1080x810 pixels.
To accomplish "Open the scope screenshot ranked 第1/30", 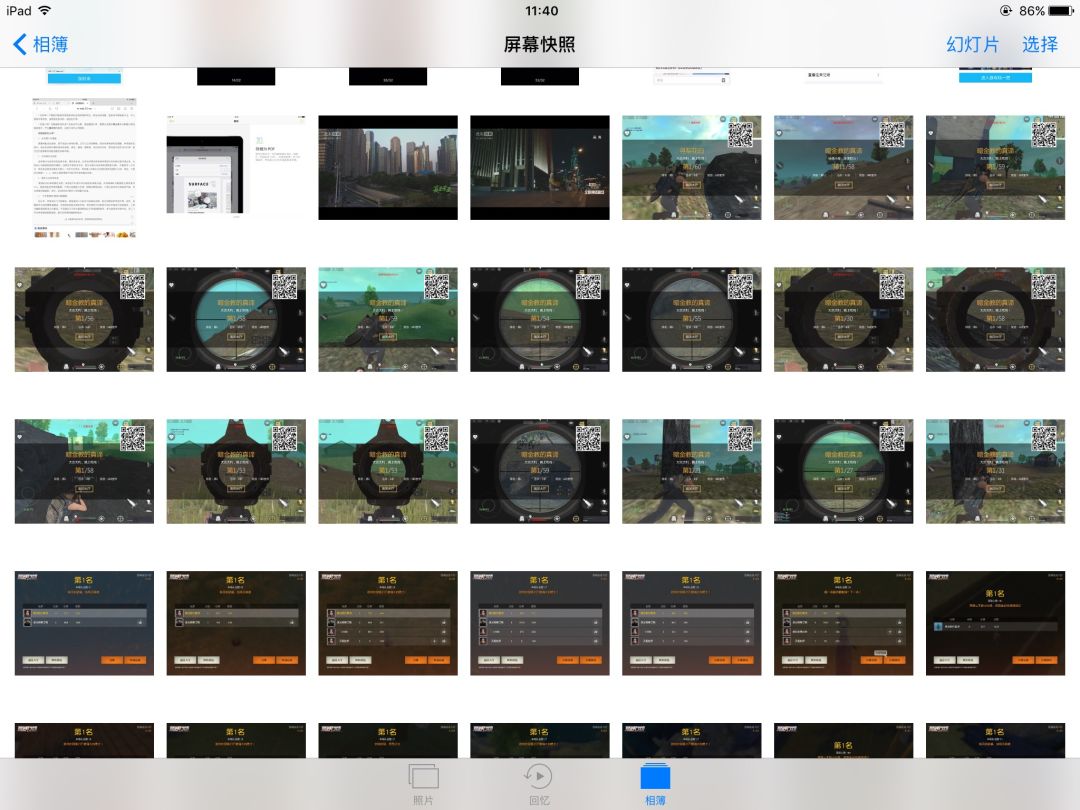I will click(x=844, y=320).
